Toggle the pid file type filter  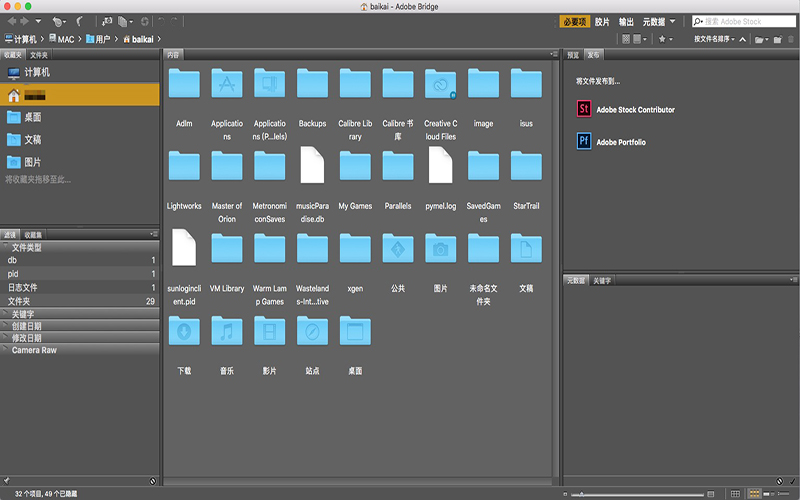tap(80, 273)
